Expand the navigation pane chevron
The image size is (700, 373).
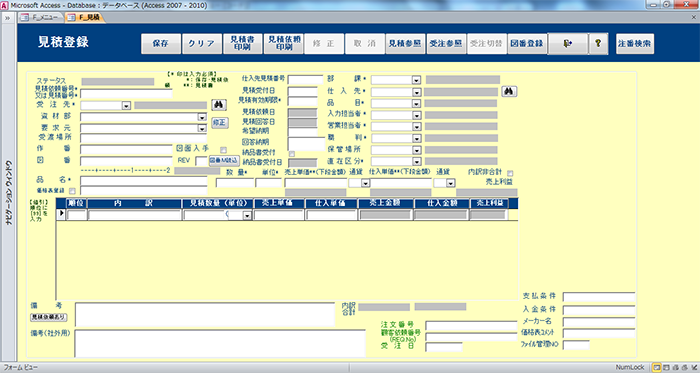point(8,18)
